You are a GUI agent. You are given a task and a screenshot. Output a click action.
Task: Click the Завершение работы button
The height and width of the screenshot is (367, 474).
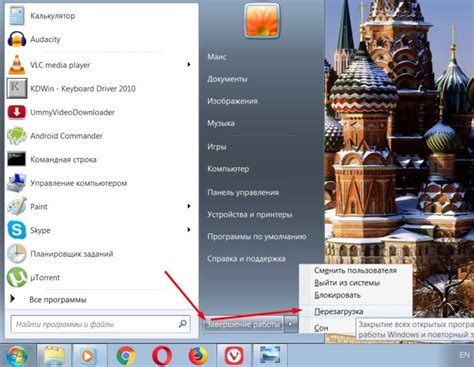pos(243,324)
